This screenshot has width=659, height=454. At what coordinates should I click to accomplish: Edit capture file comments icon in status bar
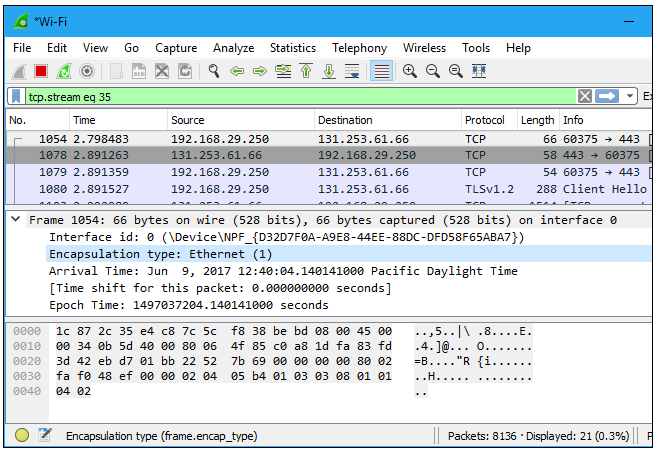pos(45,435)
